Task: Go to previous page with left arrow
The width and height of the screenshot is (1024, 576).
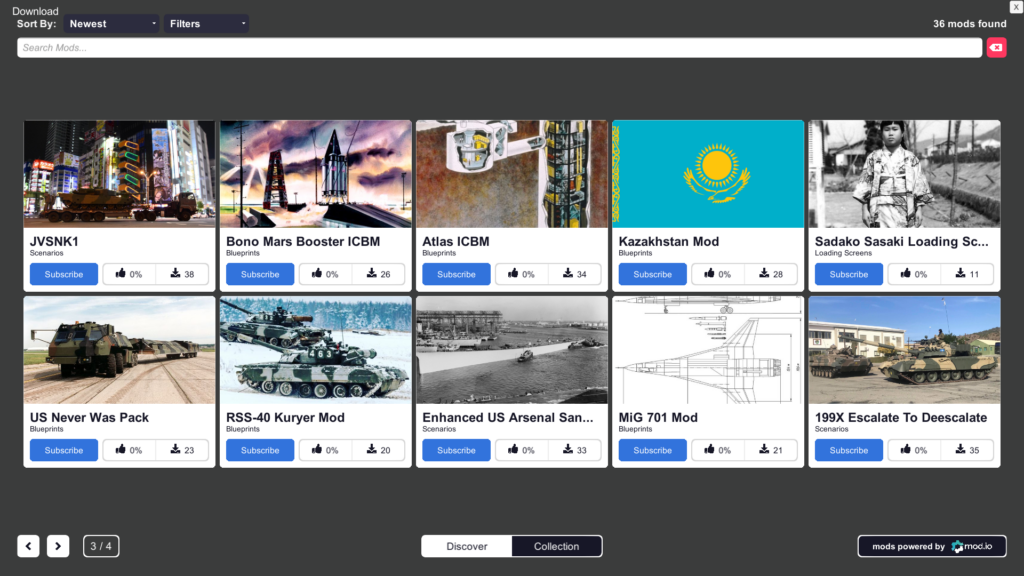Action: pos(29,546)
